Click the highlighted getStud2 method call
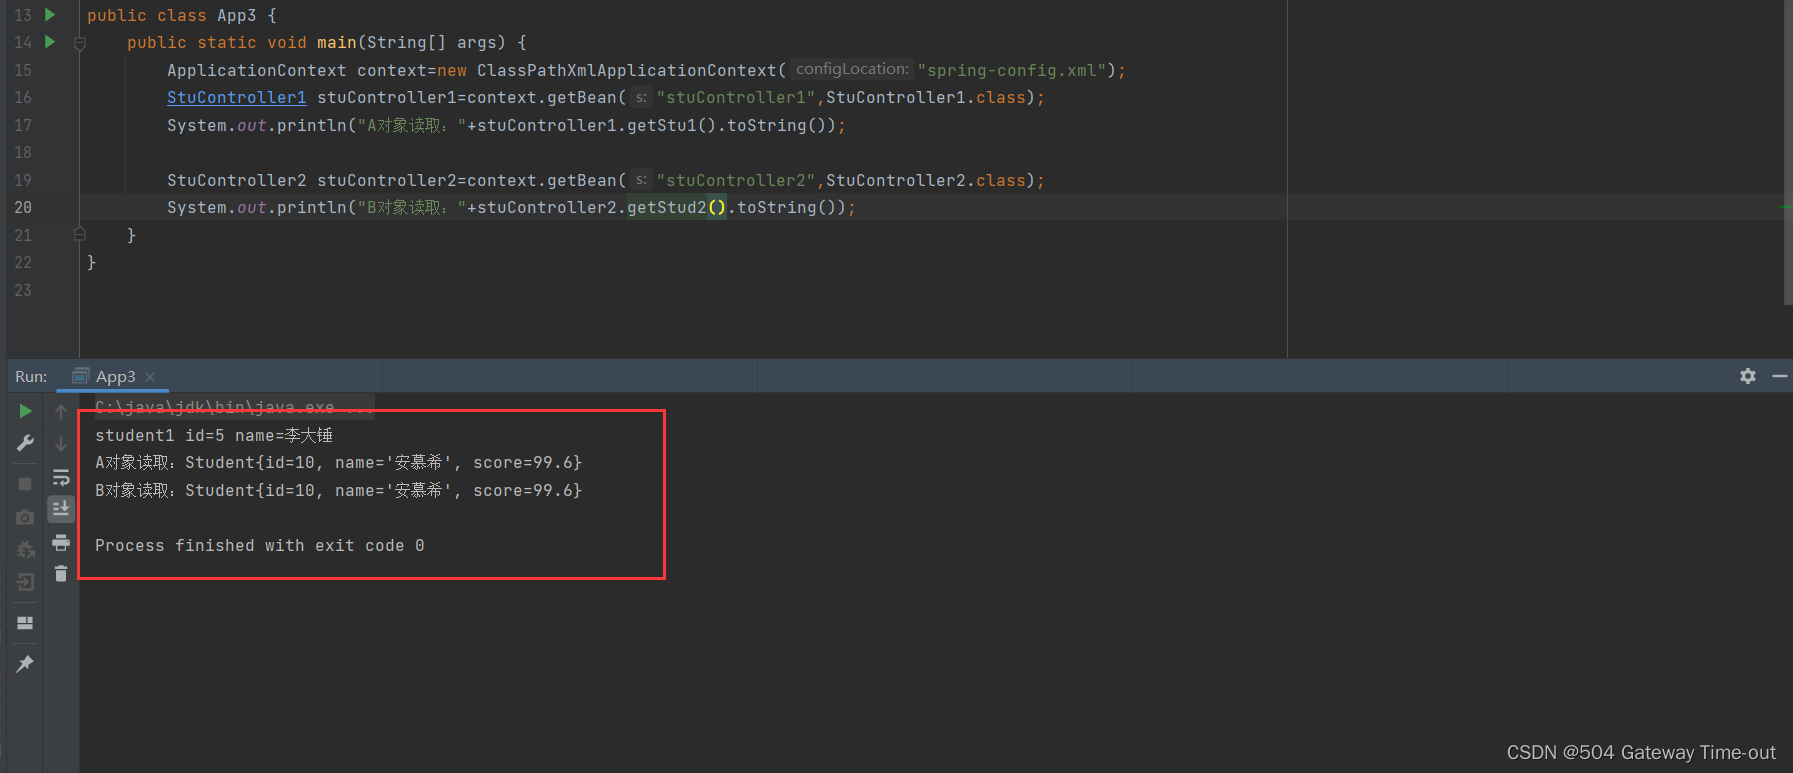Image resolution: width=1793 pixels, height=773 pixels. (667, 207)
